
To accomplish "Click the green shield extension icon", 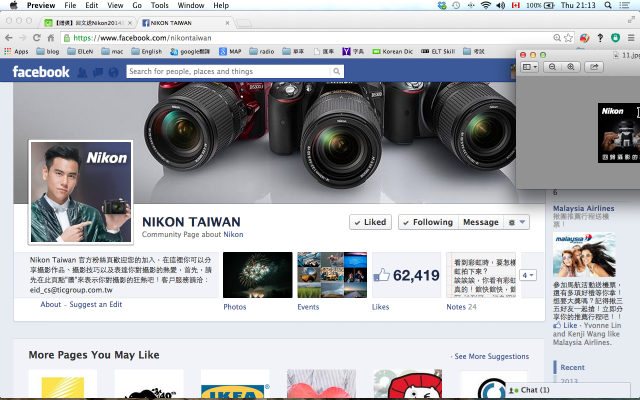I will coord(616,38).
